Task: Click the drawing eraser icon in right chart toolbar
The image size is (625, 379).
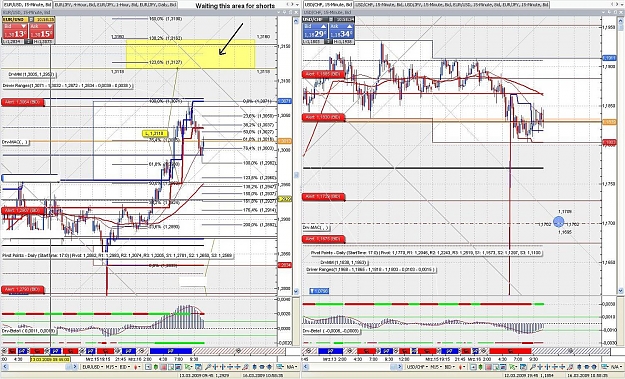Action: point(570,367)
